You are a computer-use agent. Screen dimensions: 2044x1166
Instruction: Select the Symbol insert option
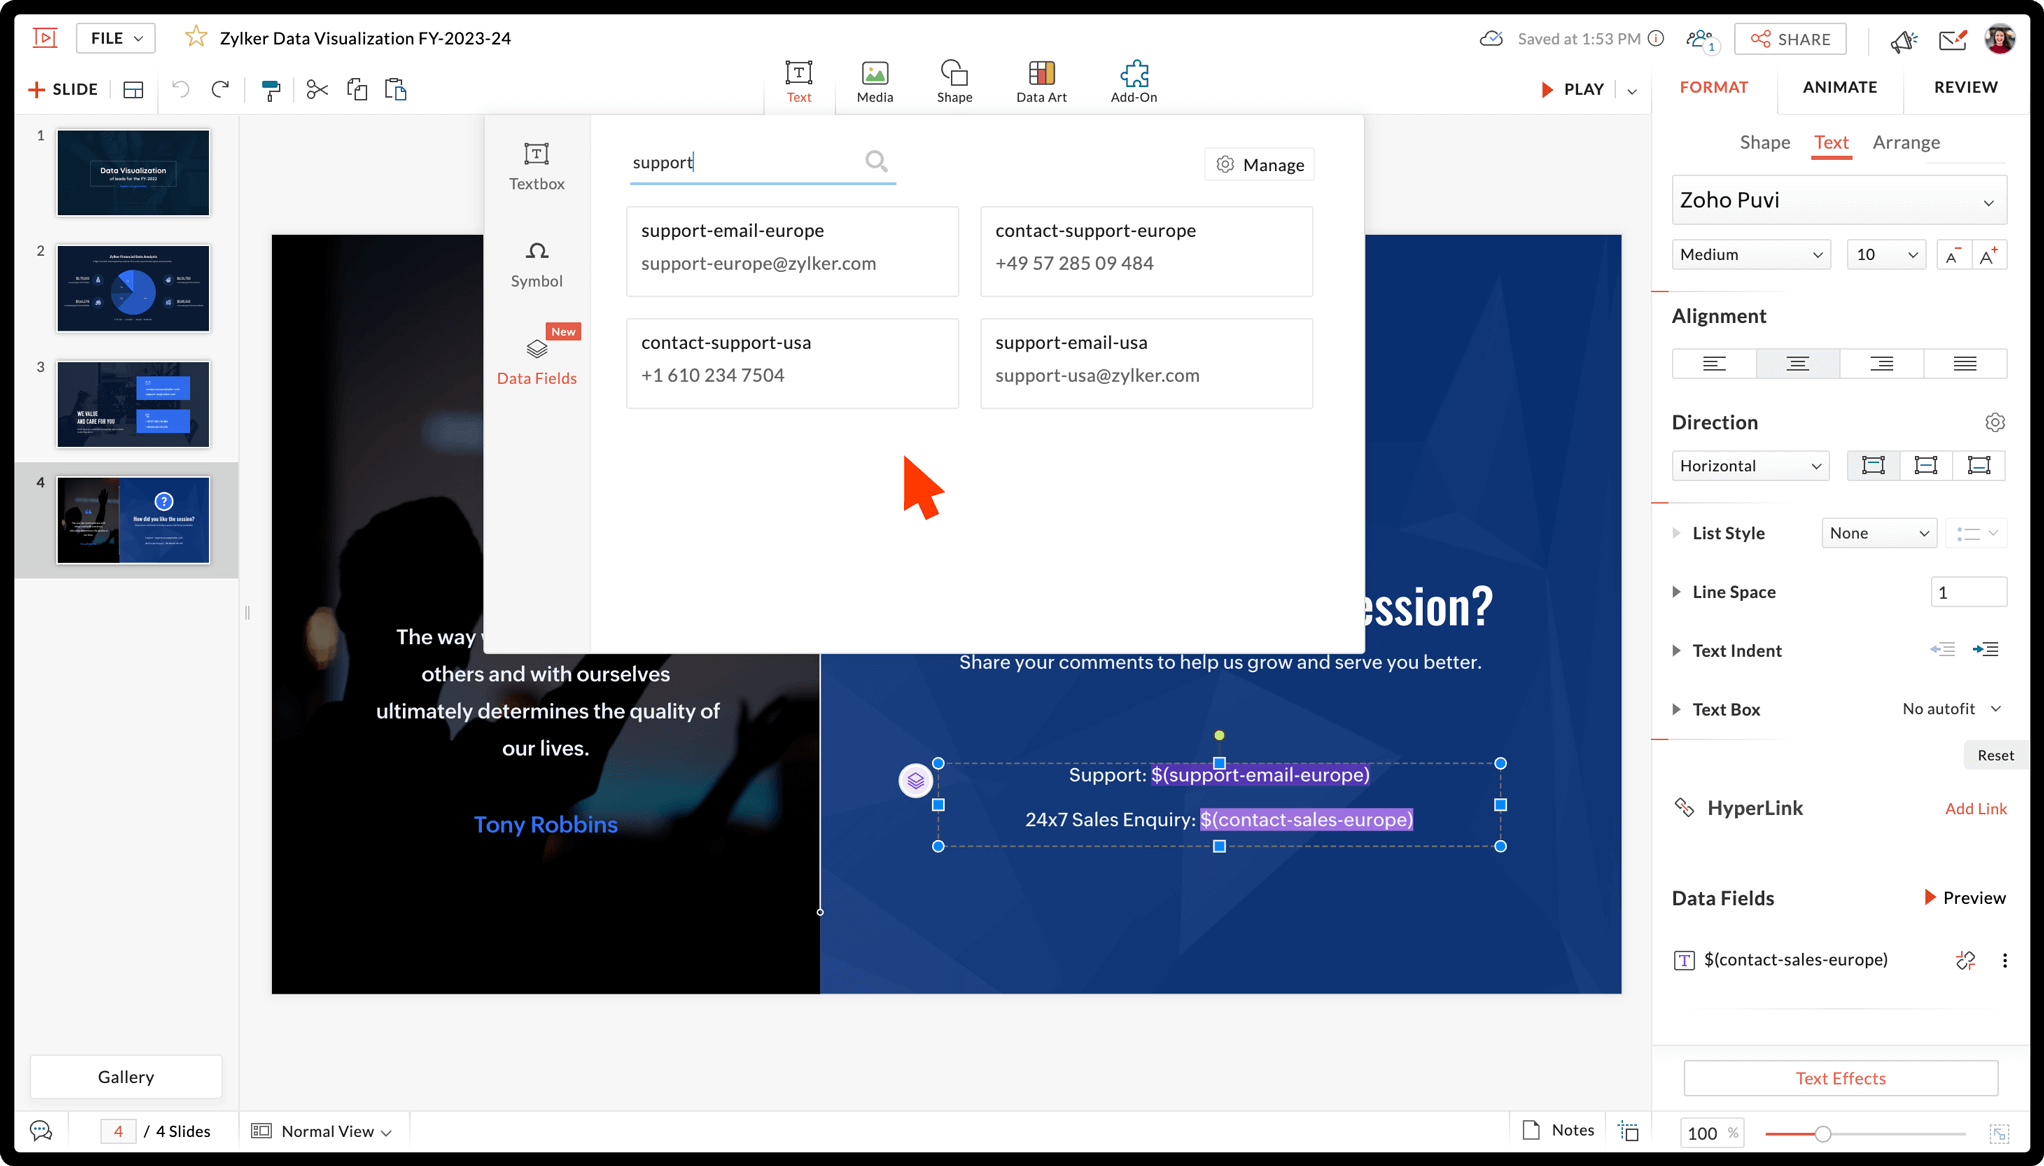tap(536, 264)
